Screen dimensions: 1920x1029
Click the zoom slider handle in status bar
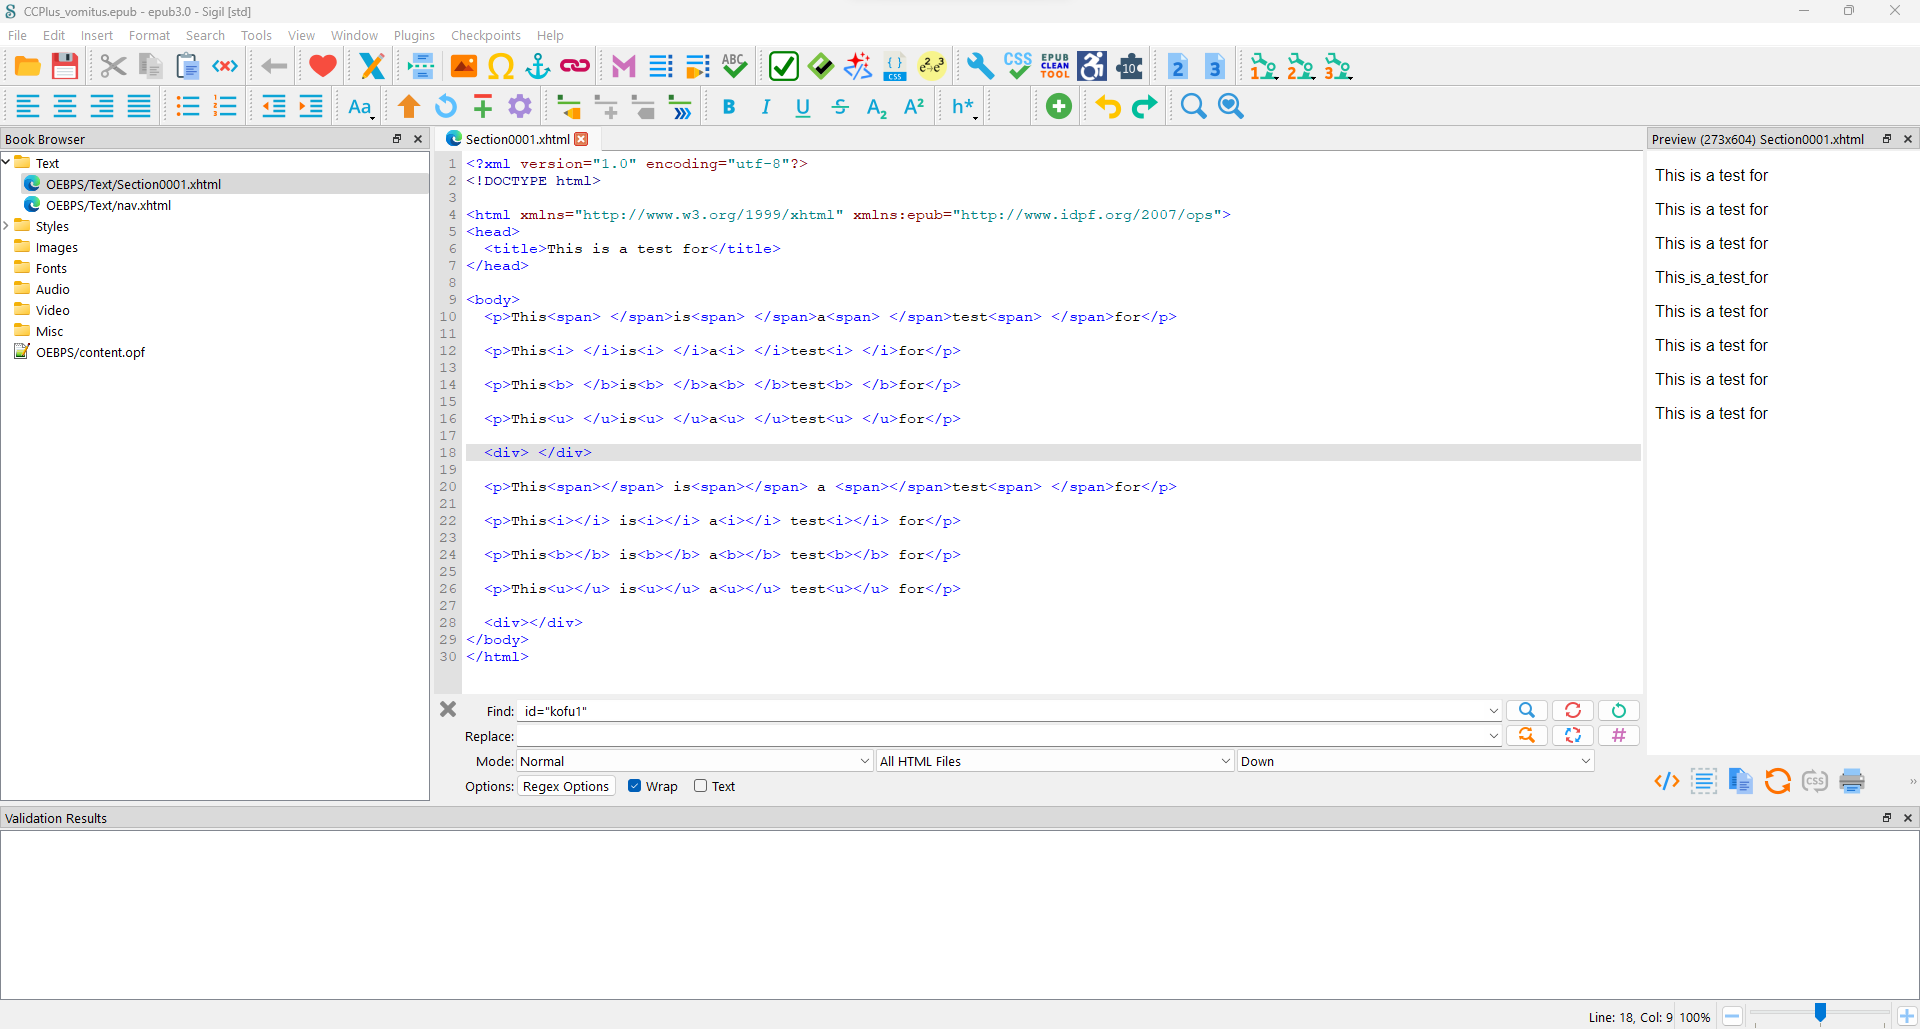tap(1820, 1014)
